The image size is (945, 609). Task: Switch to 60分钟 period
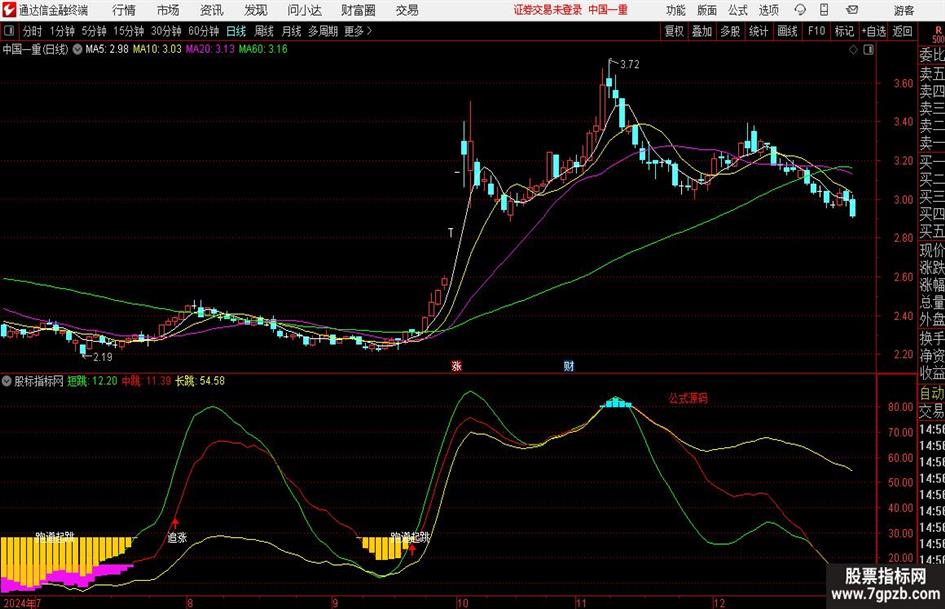(203, 31)
